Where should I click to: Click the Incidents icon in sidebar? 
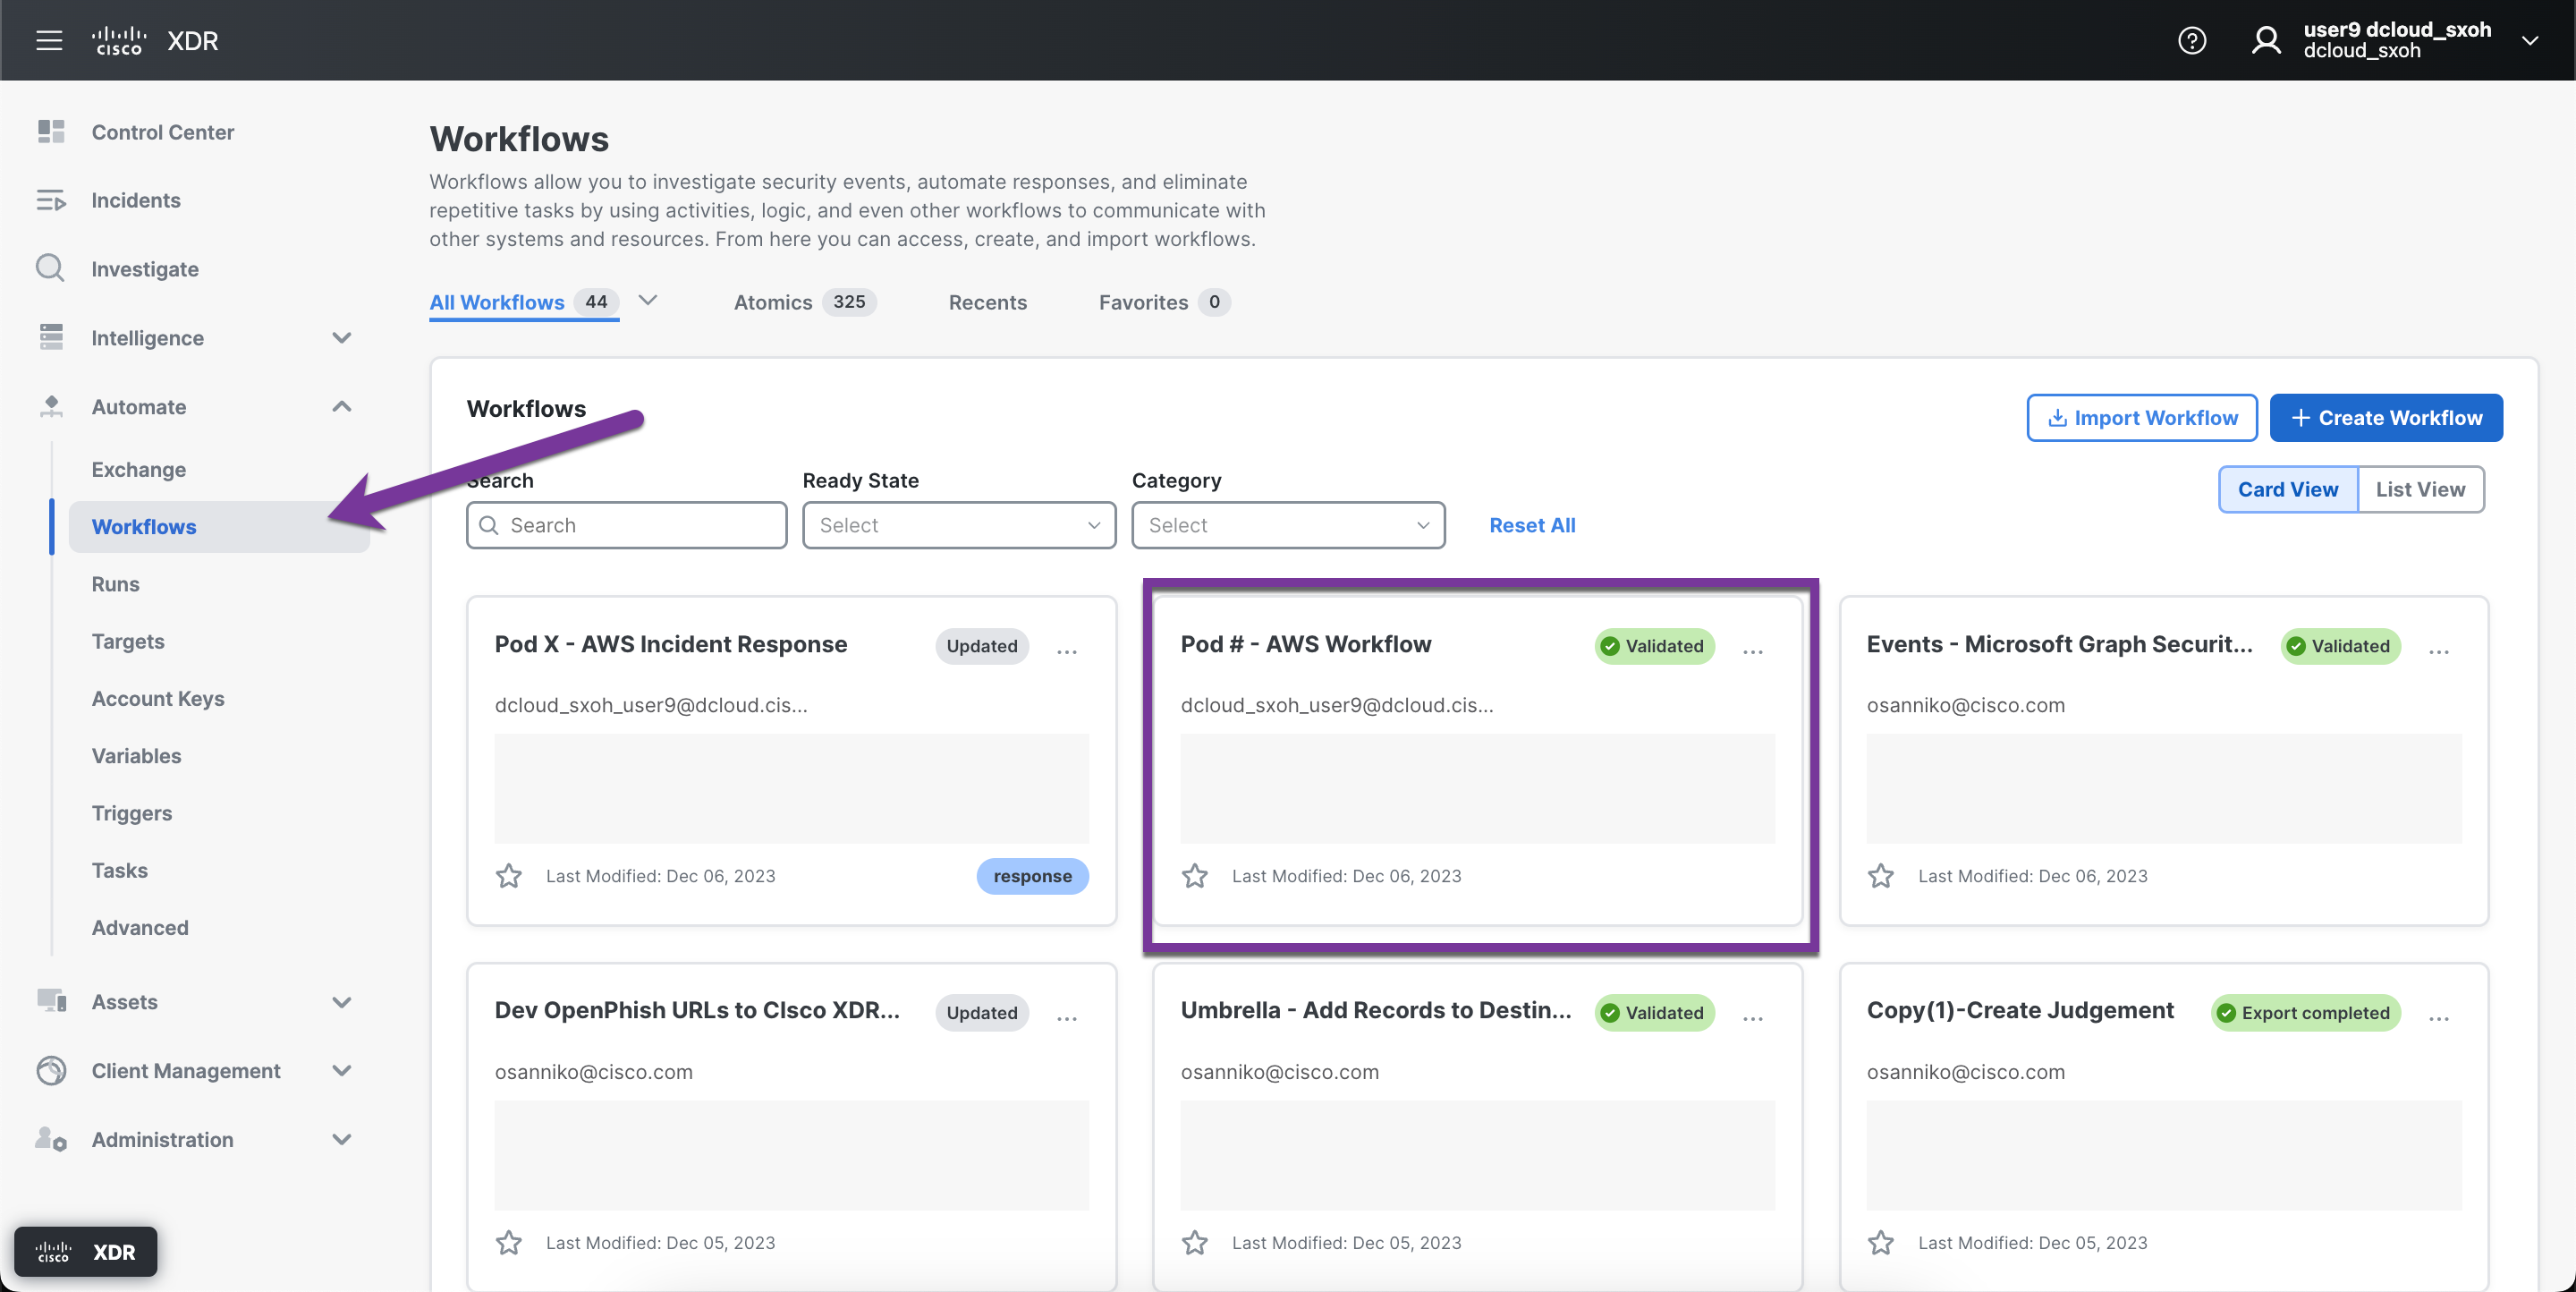[x=50, y=200]
